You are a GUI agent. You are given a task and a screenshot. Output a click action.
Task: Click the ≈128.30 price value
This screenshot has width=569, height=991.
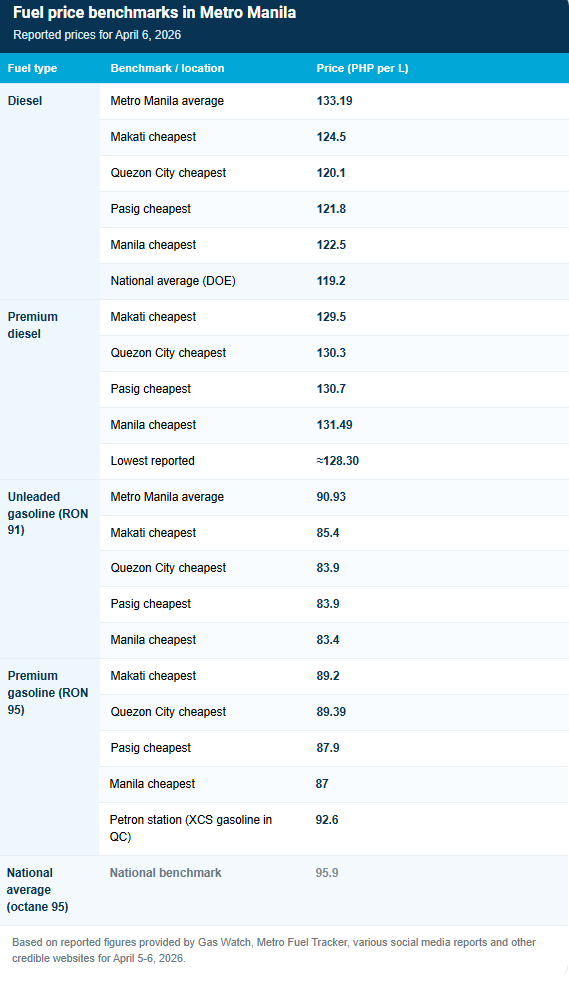(x=338, y=461)
